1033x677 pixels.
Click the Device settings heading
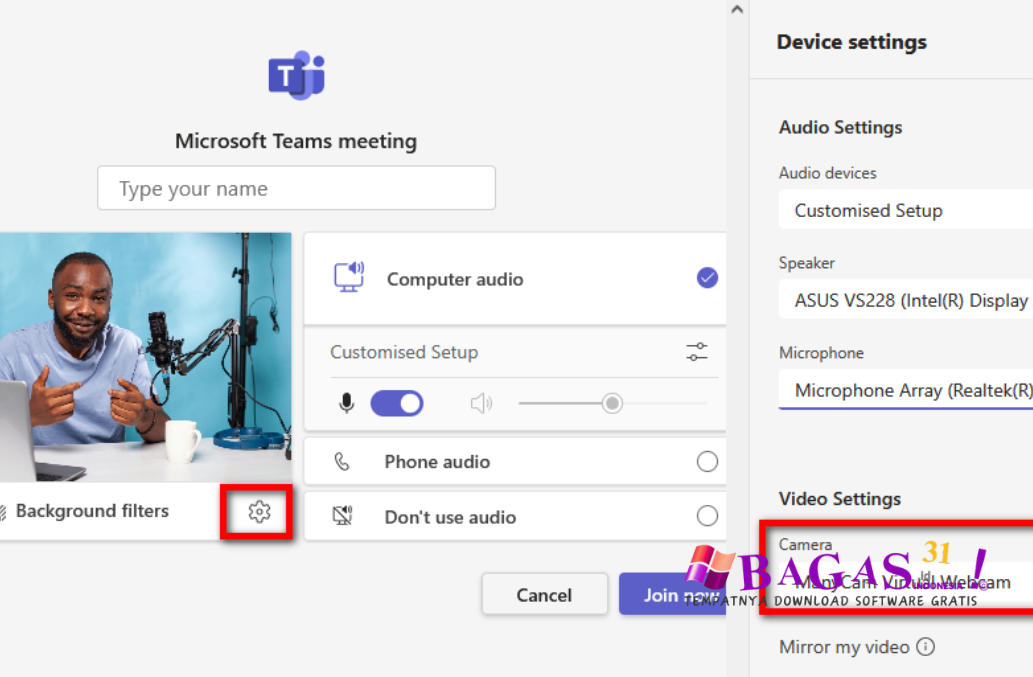click(852, 42)
